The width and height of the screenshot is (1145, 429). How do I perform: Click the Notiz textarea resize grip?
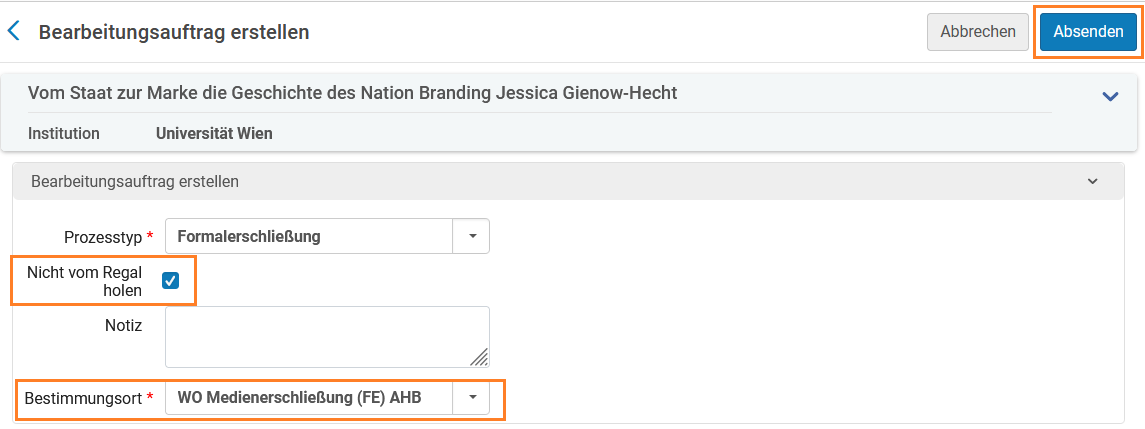pyautogui.click(x=479, y=357)
